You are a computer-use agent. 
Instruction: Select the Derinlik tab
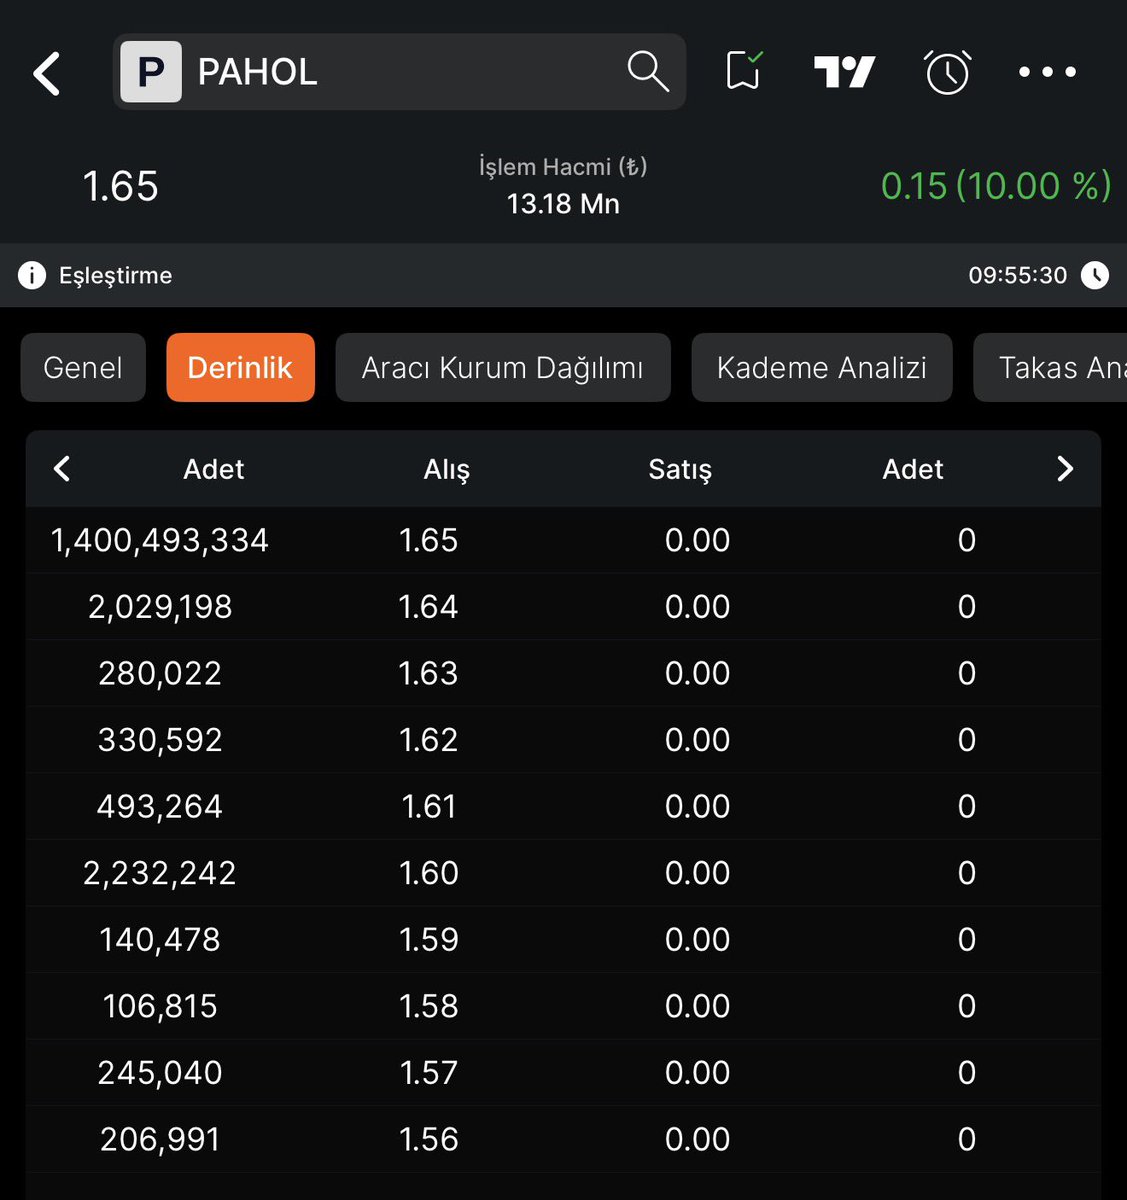click(240, 367)
